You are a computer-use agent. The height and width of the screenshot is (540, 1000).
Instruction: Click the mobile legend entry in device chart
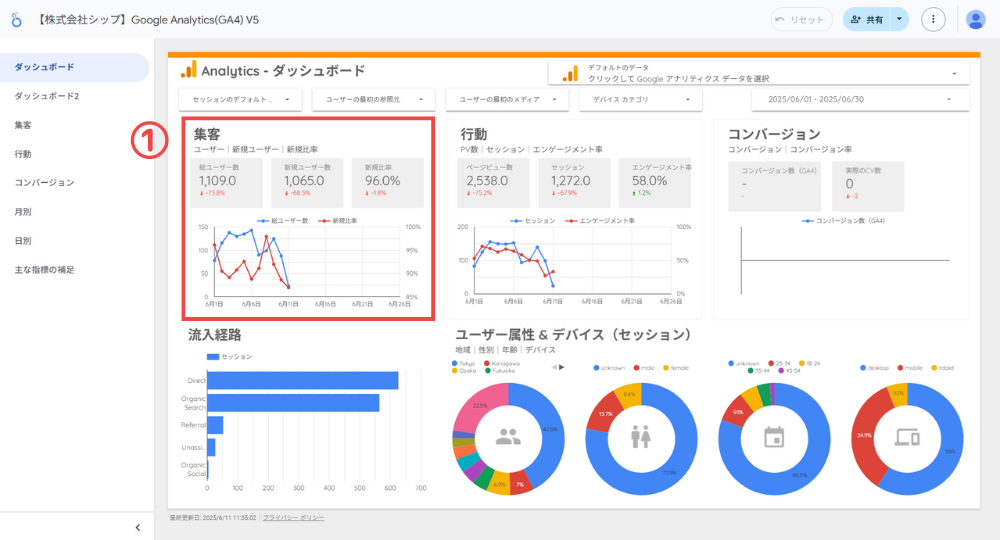tap(910, 368)
